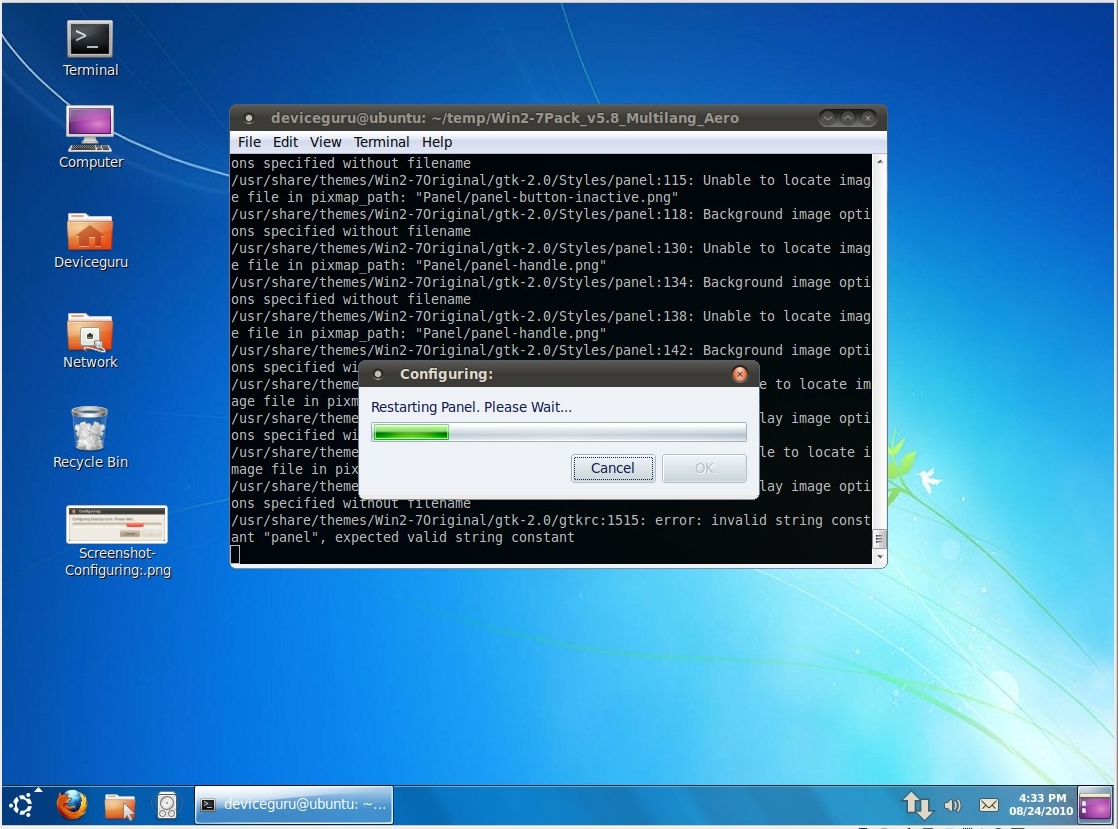Open the terminal Help menu

point(436,142)
